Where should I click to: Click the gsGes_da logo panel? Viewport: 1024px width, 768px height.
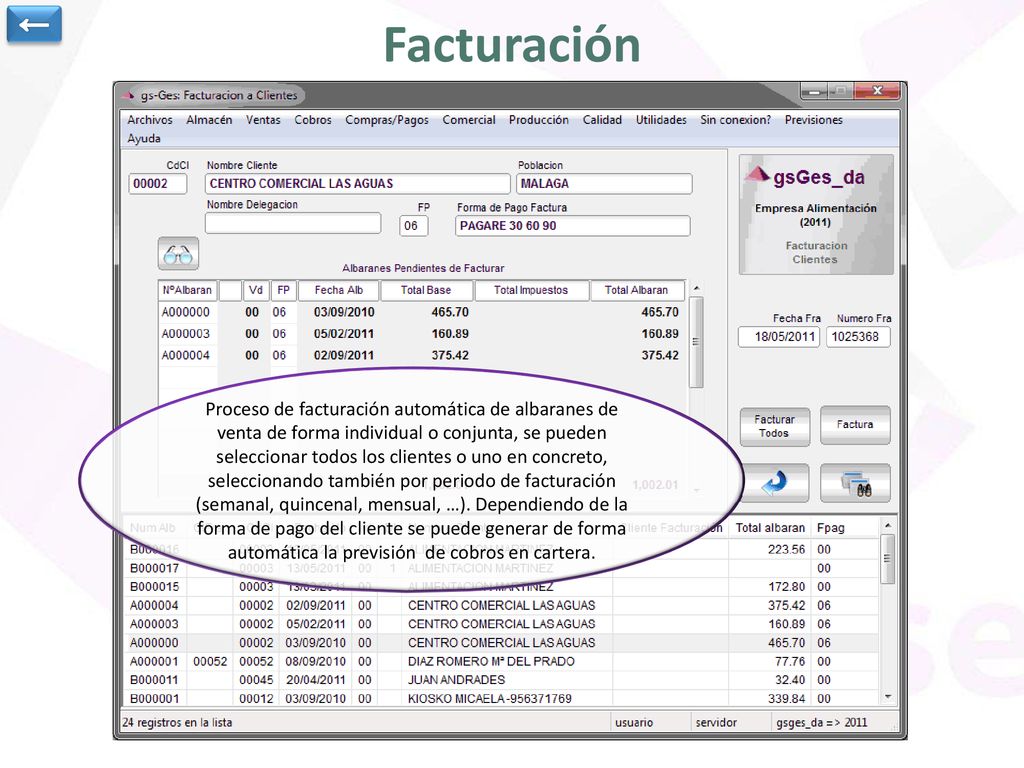coord(816,214)
